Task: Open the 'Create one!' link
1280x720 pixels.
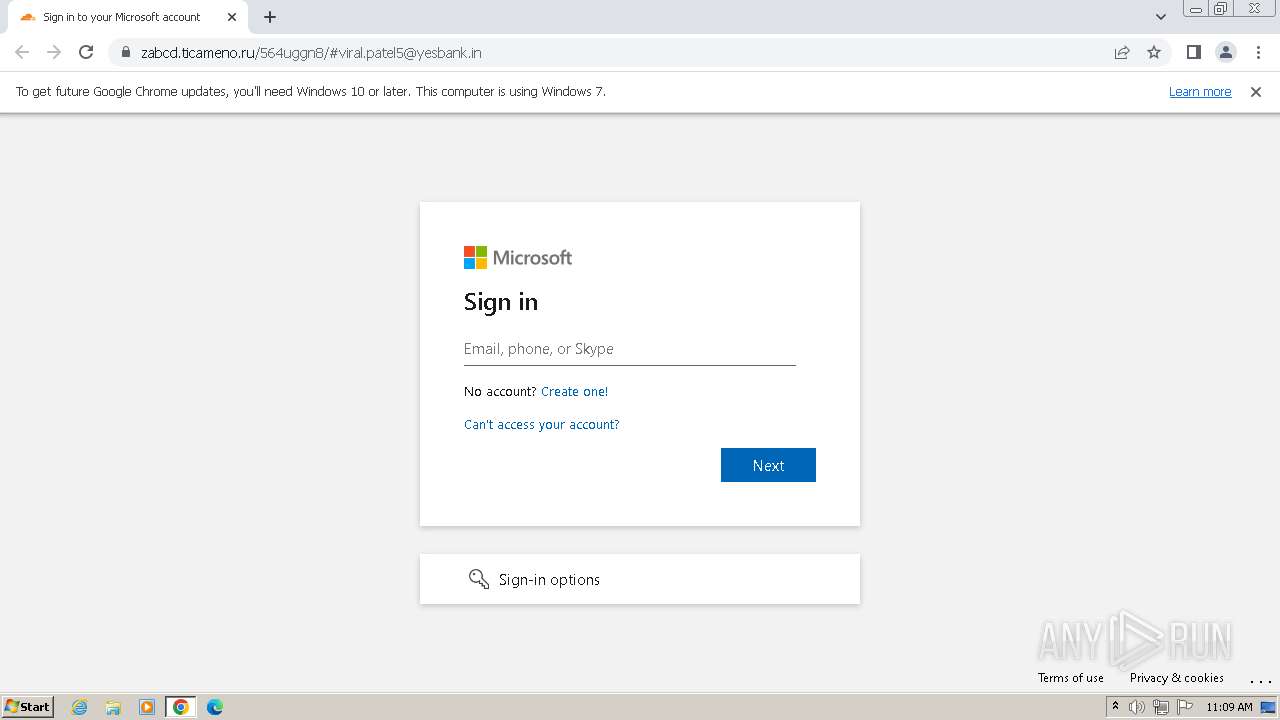Action: click(574, 391)
